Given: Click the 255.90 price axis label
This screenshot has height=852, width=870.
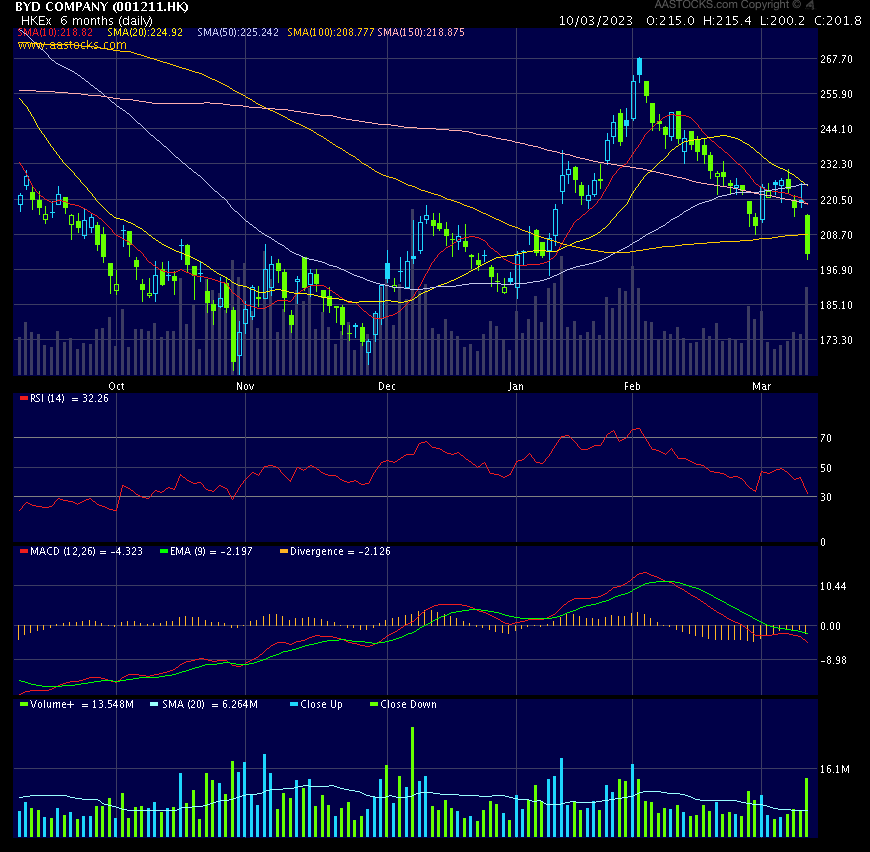Looking at the screenshot, I should tap(836, 94).
